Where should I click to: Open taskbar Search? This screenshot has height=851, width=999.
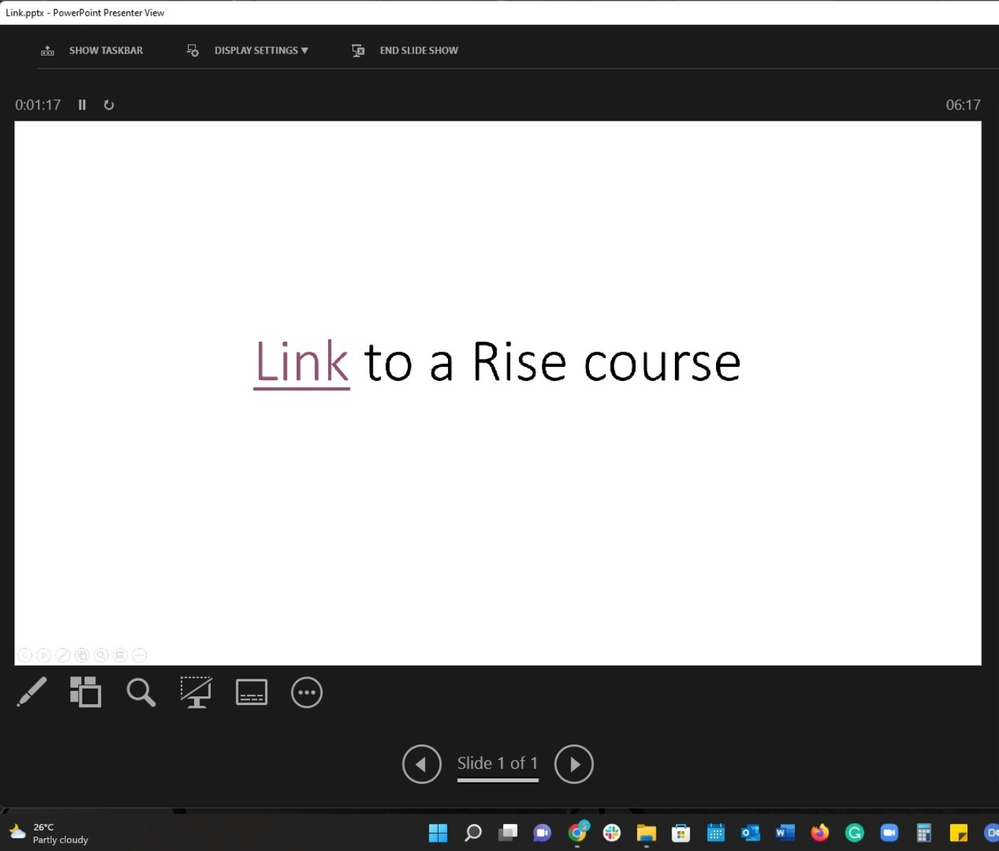click(473, 833)
